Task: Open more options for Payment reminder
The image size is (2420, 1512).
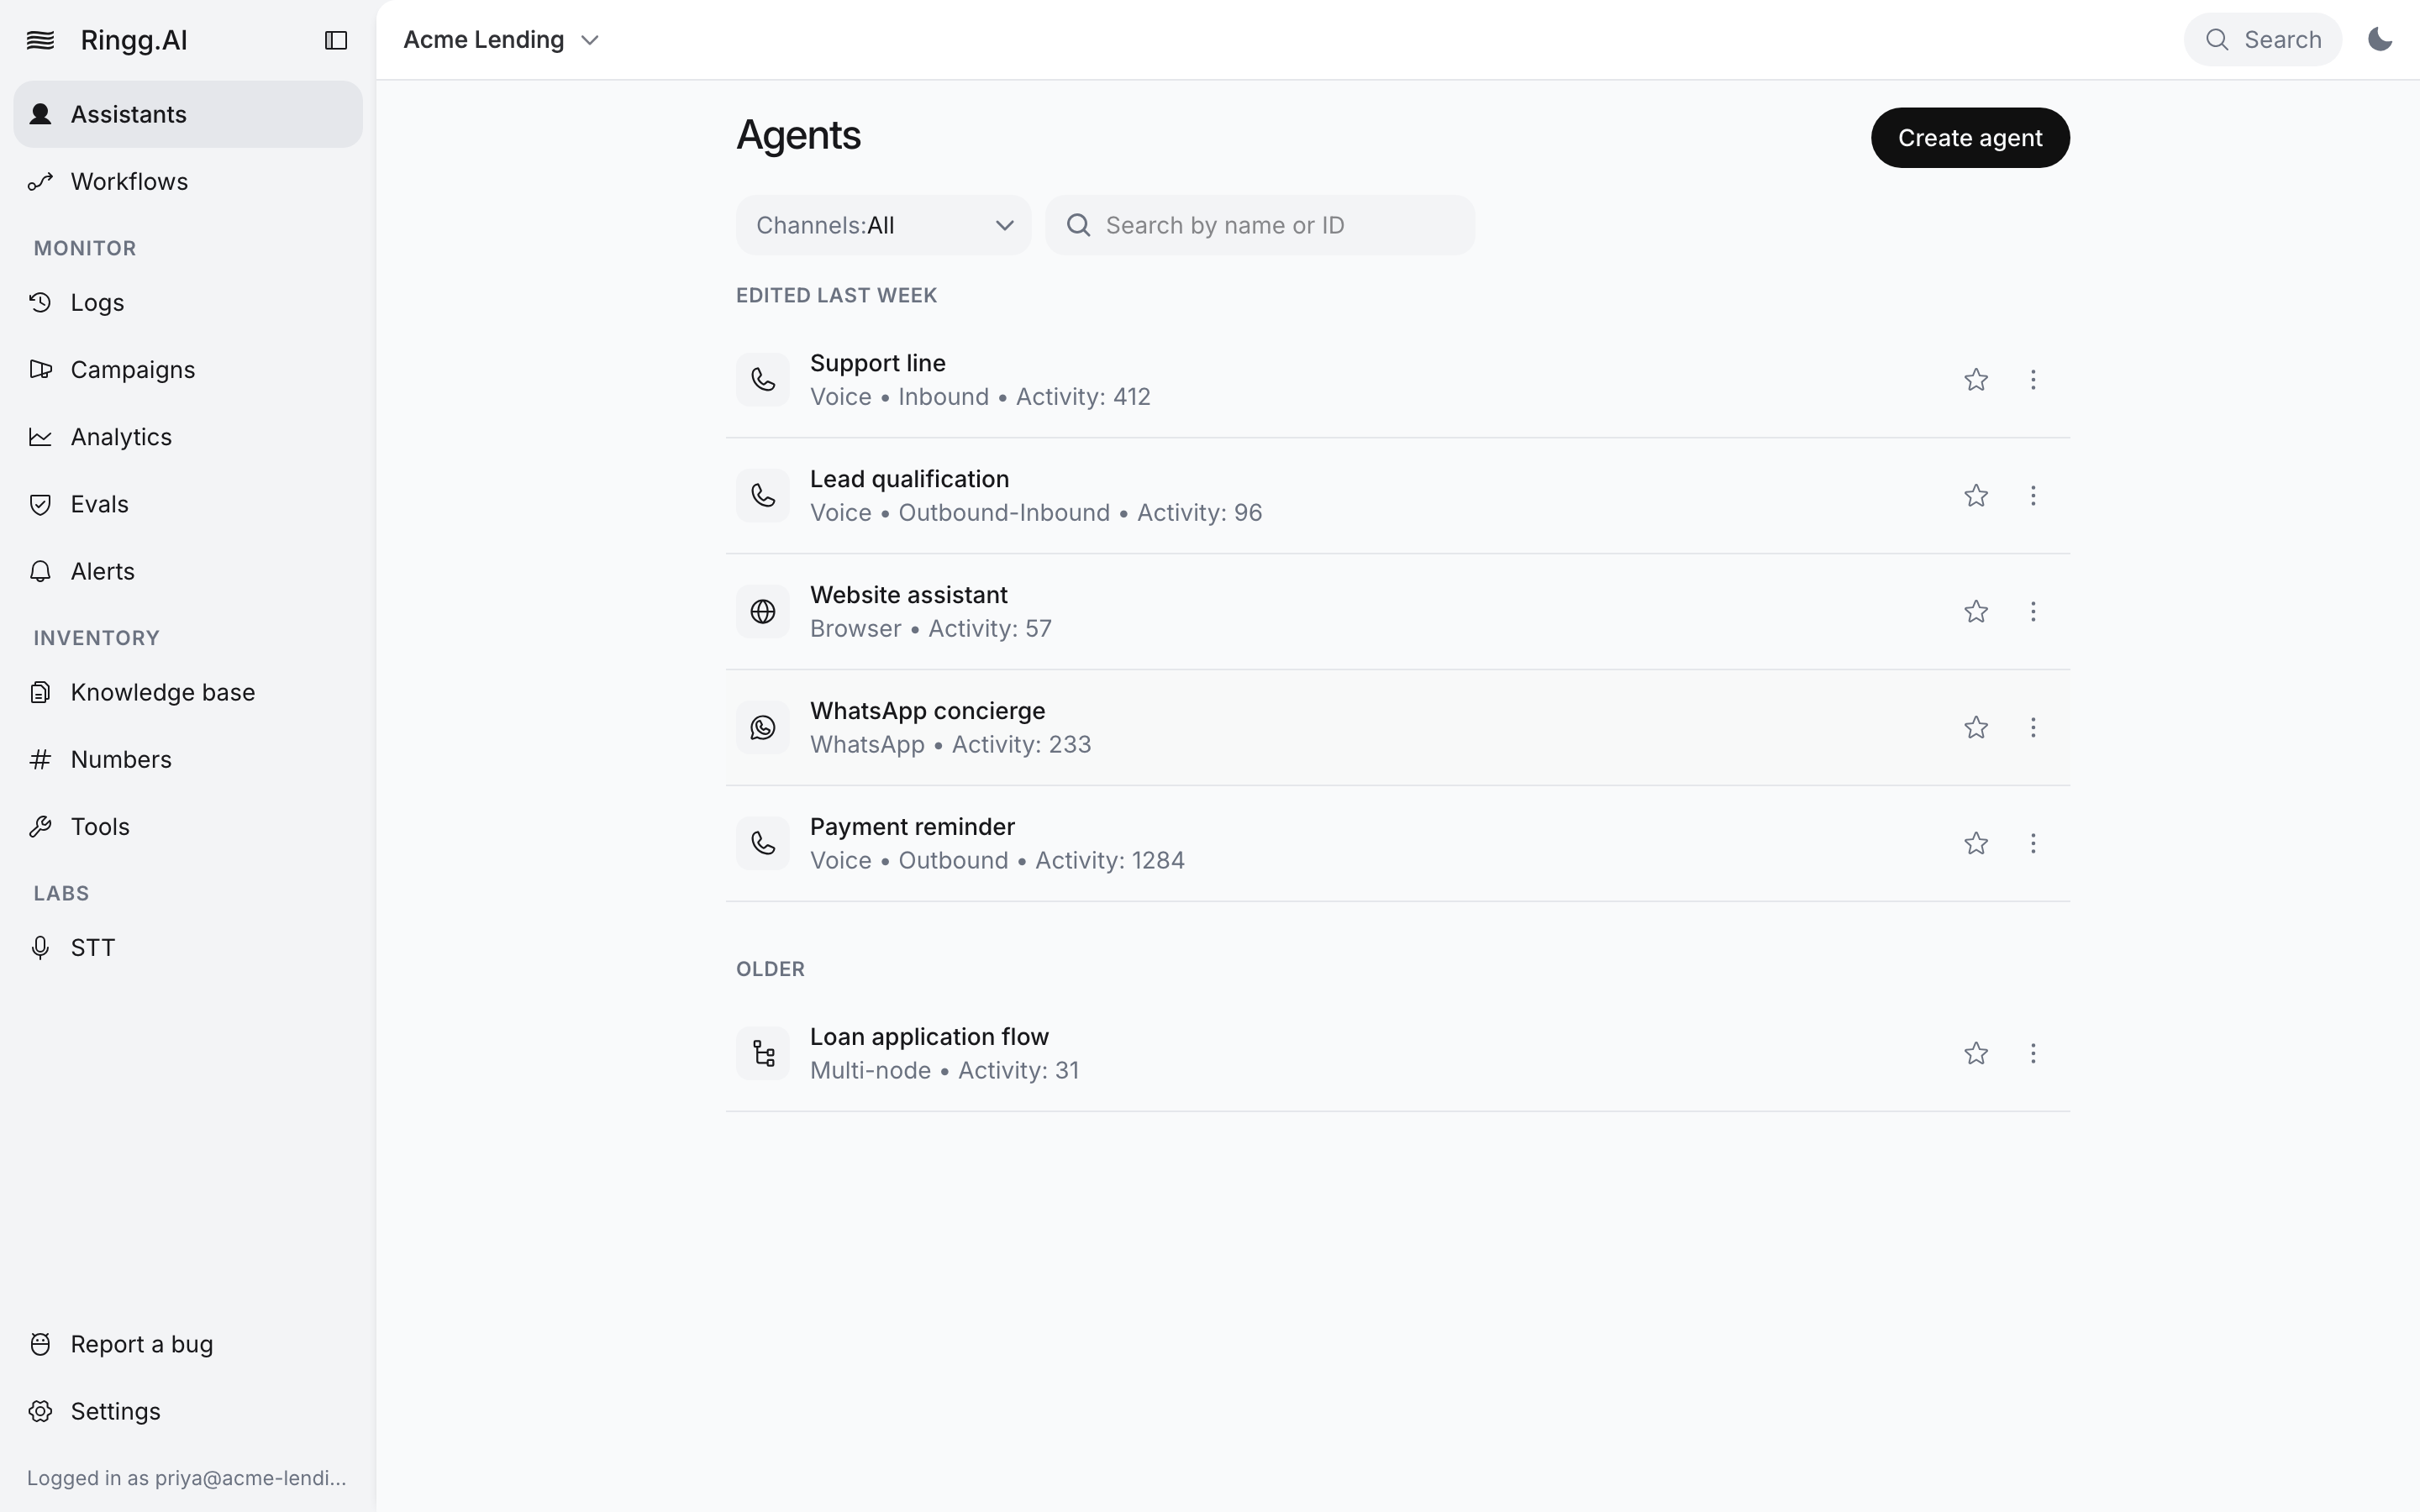Action: click(x=2033, y=844)
